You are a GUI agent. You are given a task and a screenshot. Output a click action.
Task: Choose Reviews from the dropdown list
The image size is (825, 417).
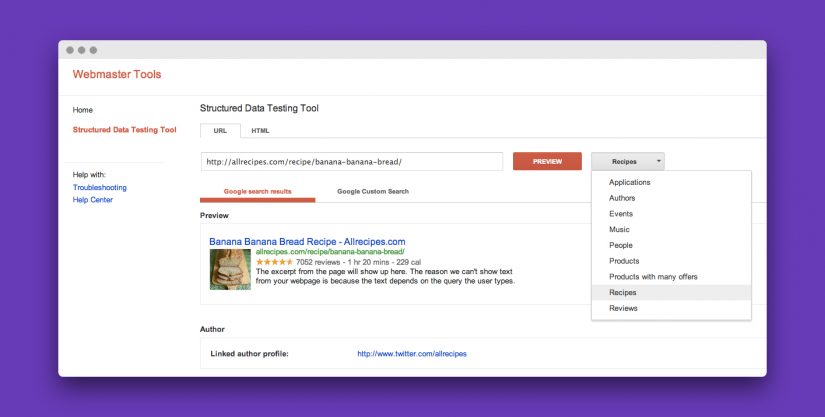623,308
